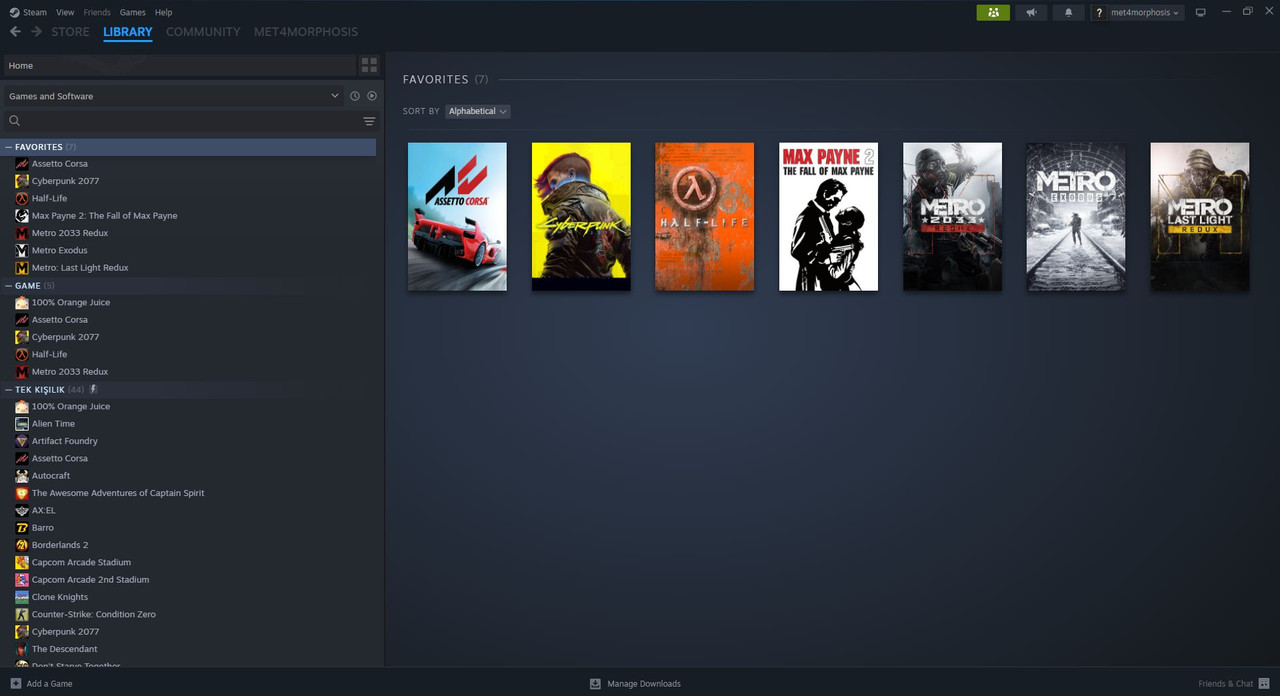Open the Half-Life cover thumbnail
Viewport: 1280px width, 696px height.
[705, 216]
